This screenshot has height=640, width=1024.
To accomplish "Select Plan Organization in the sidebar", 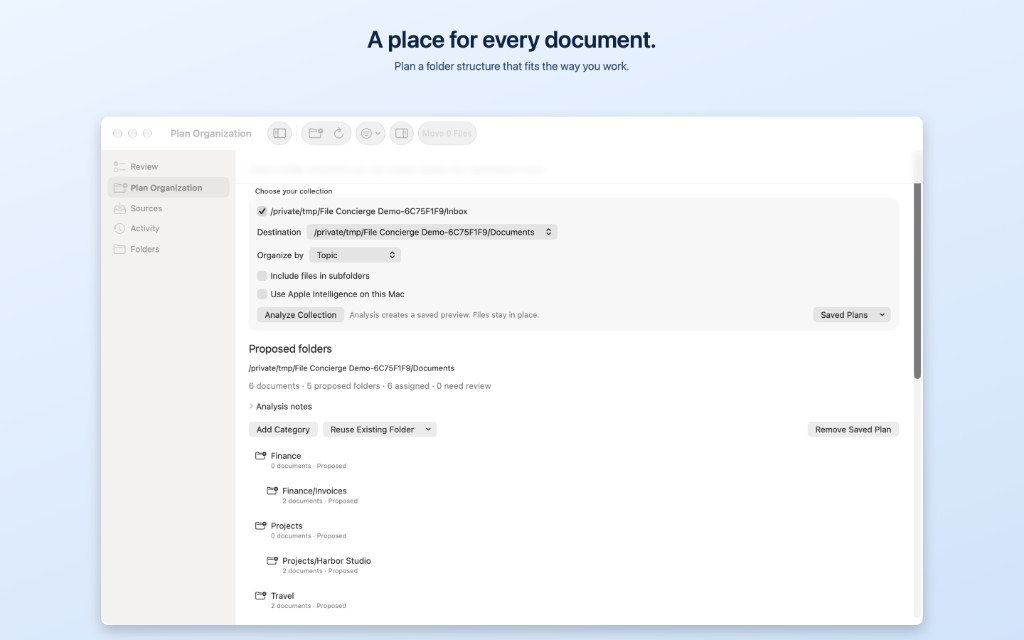I will (168, 187).
